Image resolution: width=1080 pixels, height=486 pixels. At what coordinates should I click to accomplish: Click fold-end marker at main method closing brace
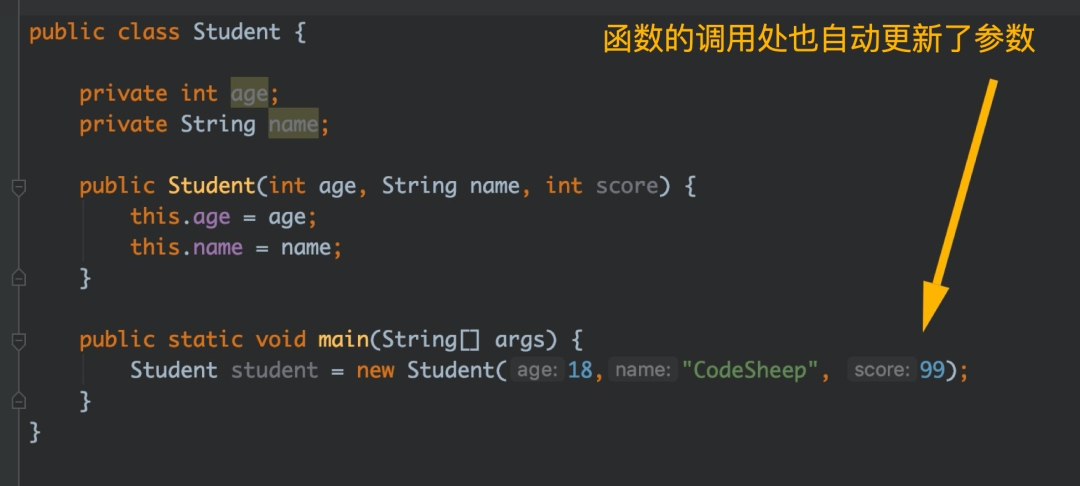(19, 400)
